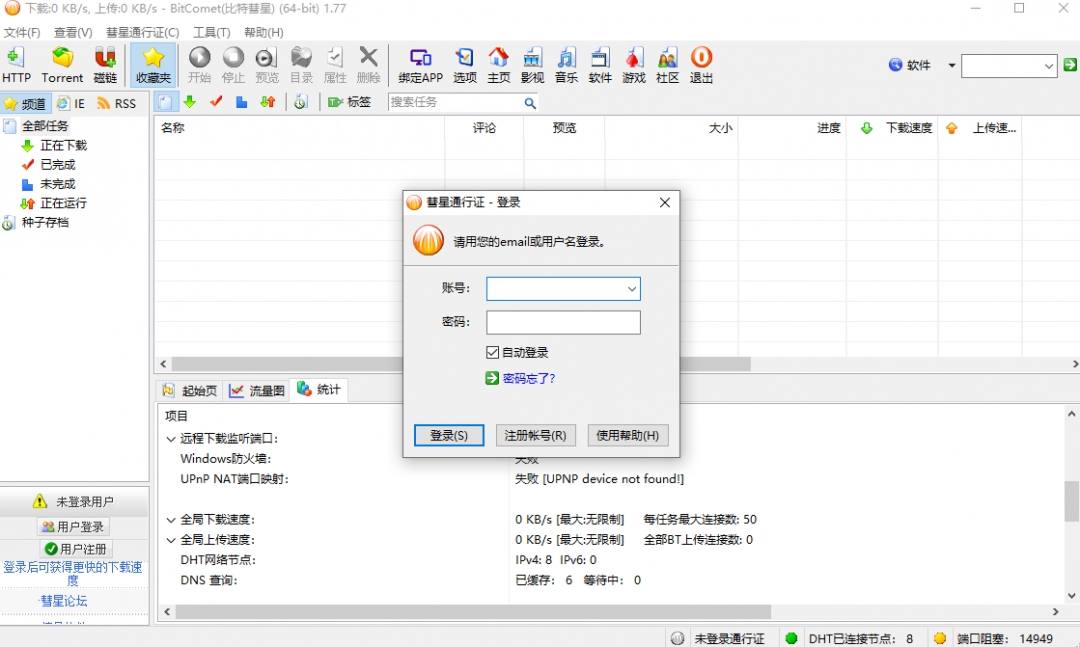
Task: Open the Community (社区) toolbar icon
Action: pos(667,65)
